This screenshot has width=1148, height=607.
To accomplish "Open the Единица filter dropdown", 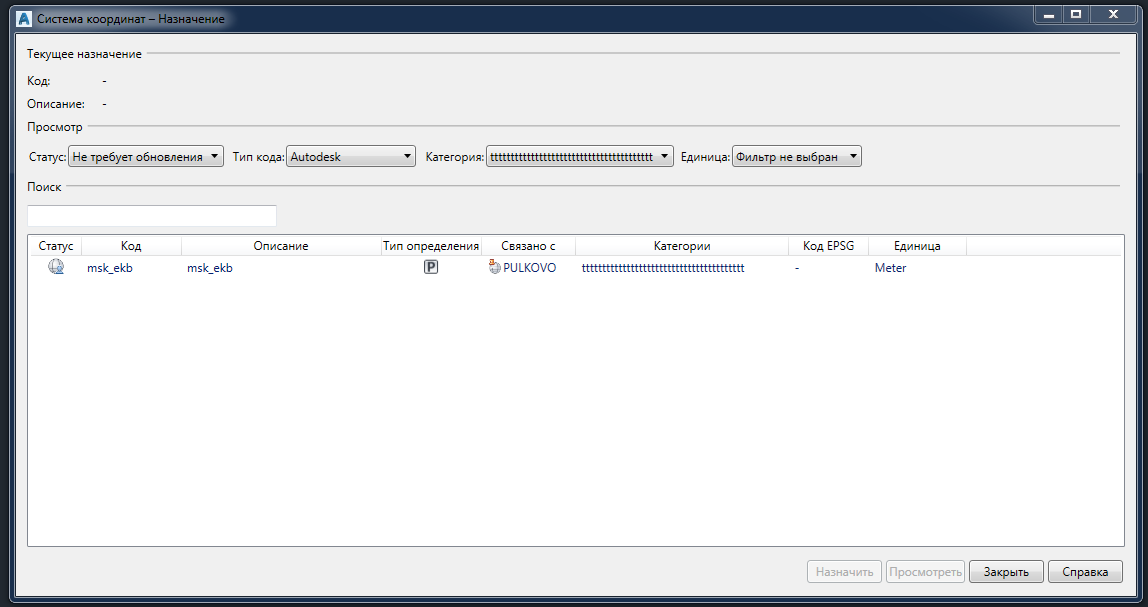I will point(797,157).
